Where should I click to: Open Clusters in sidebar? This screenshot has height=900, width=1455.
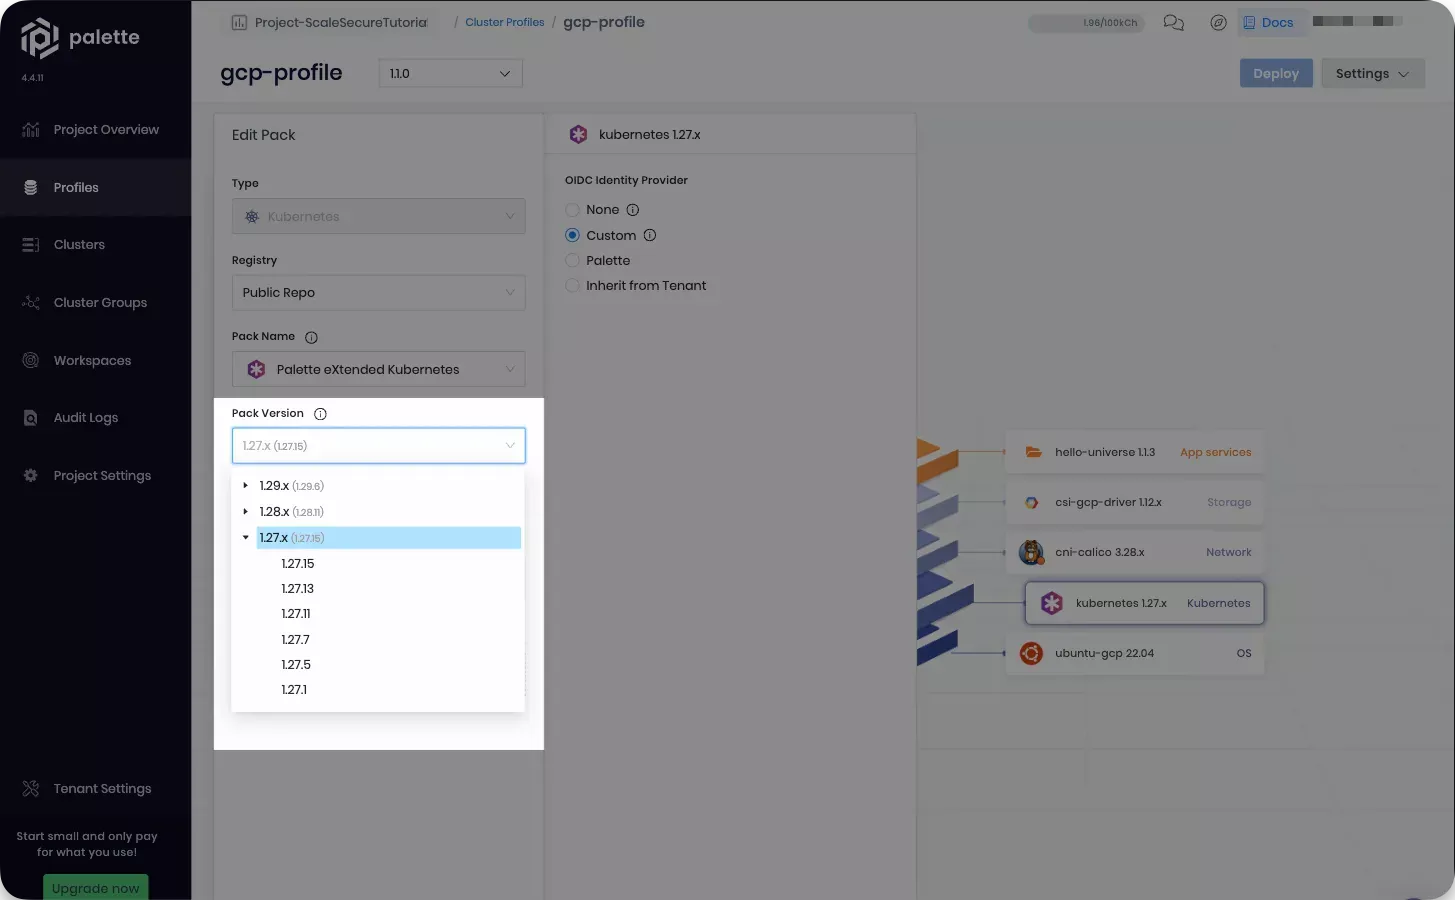[95, 245]
